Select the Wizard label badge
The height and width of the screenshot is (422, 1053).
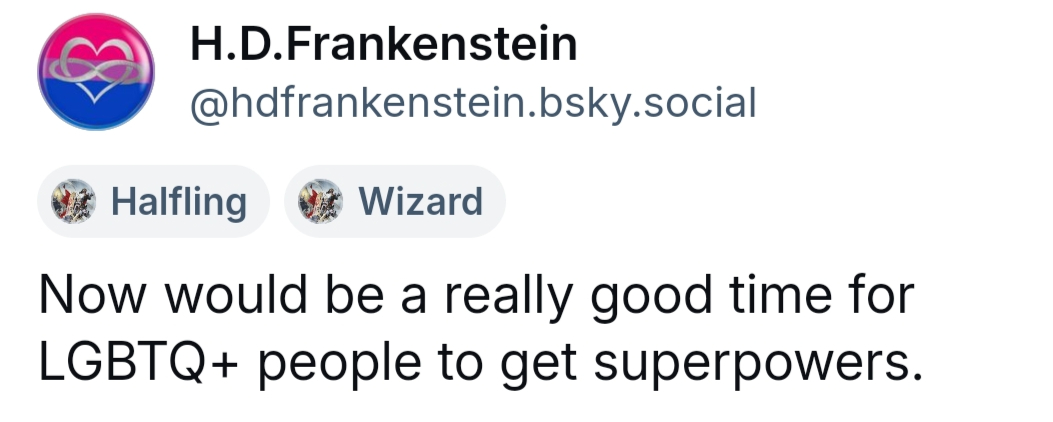click(x=395, y=202)
